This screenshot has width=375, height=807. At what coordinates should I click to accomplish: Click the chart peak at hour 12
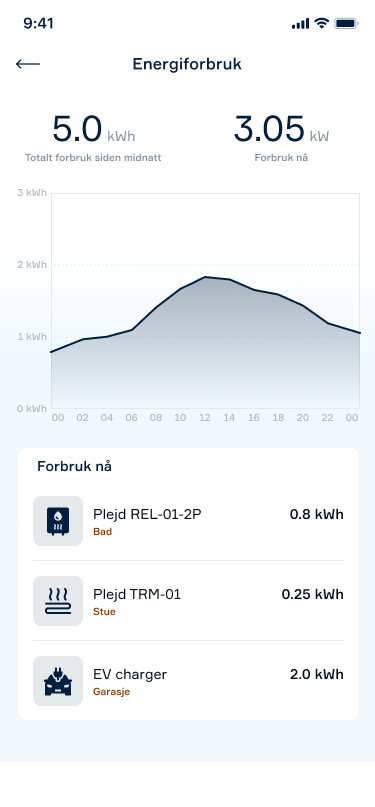[x=205, y=277]
